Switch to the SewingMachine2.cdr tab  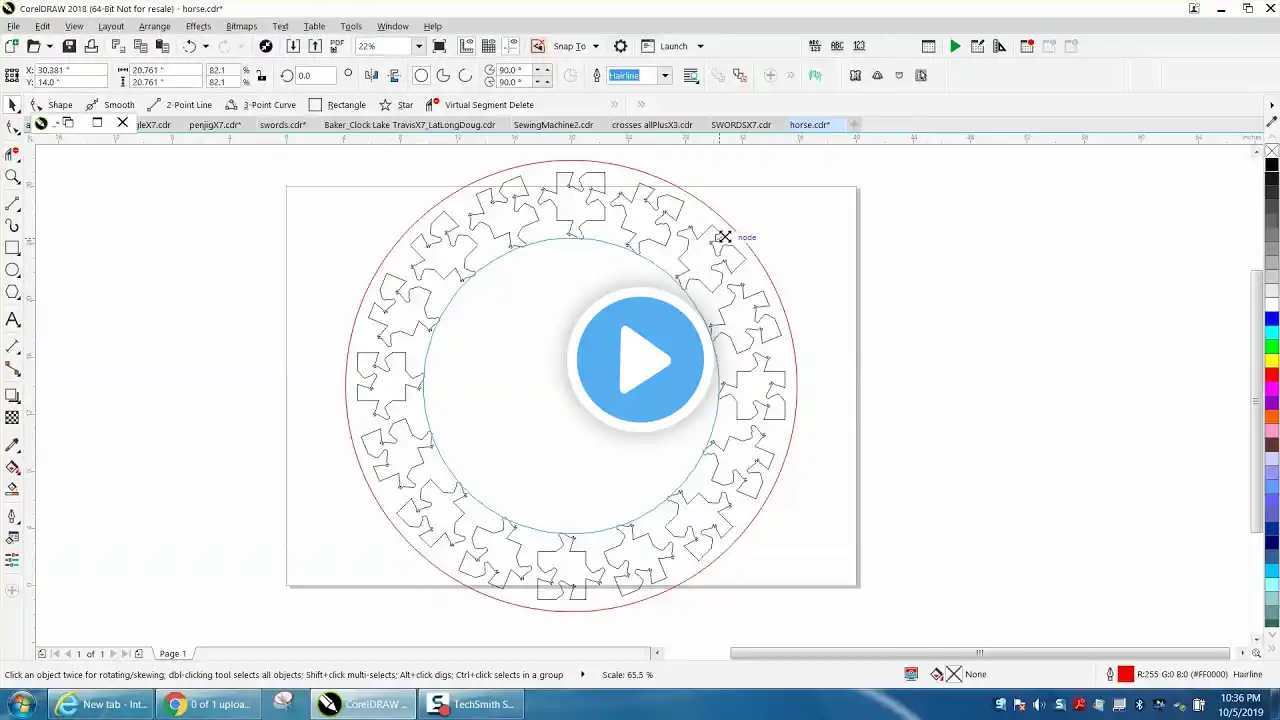tap(553, 125)
